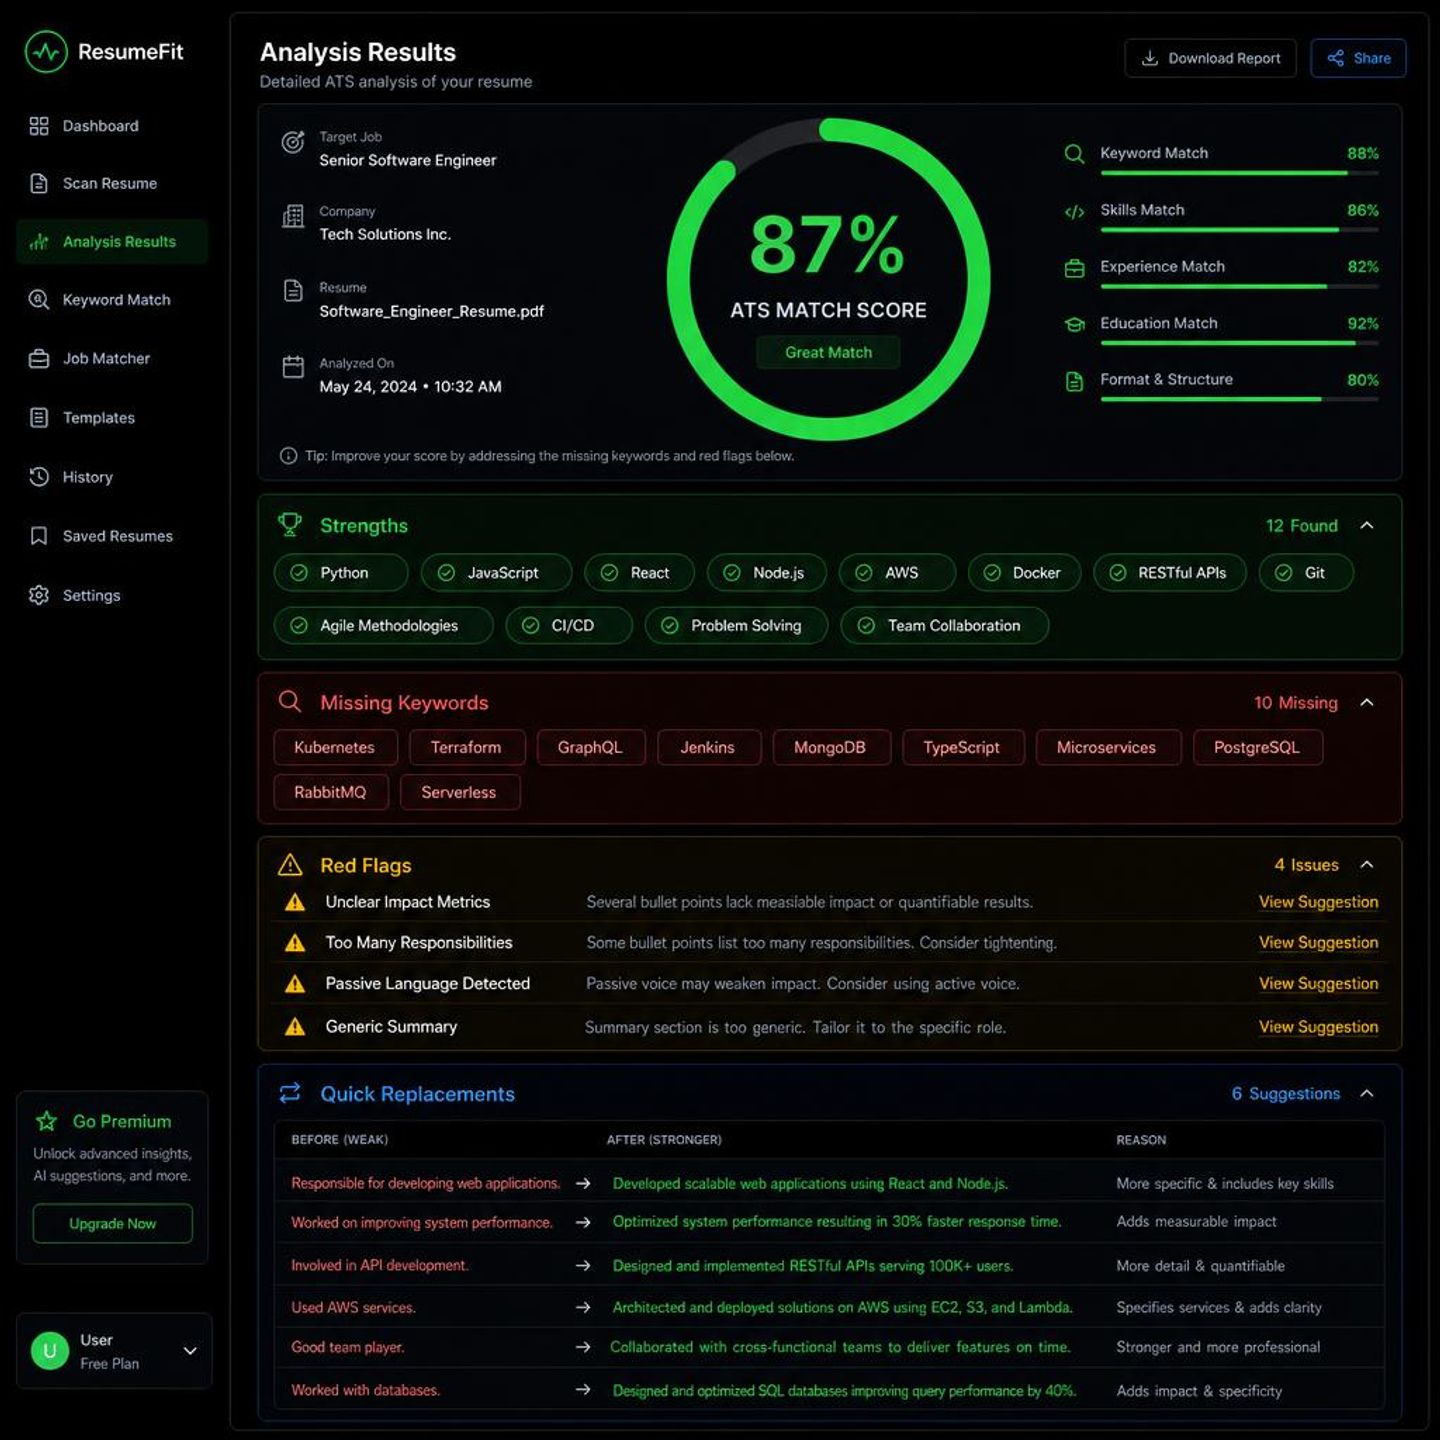
Task: Click the Job Matcher briefcase icon
Action: (x=39, y=358)
